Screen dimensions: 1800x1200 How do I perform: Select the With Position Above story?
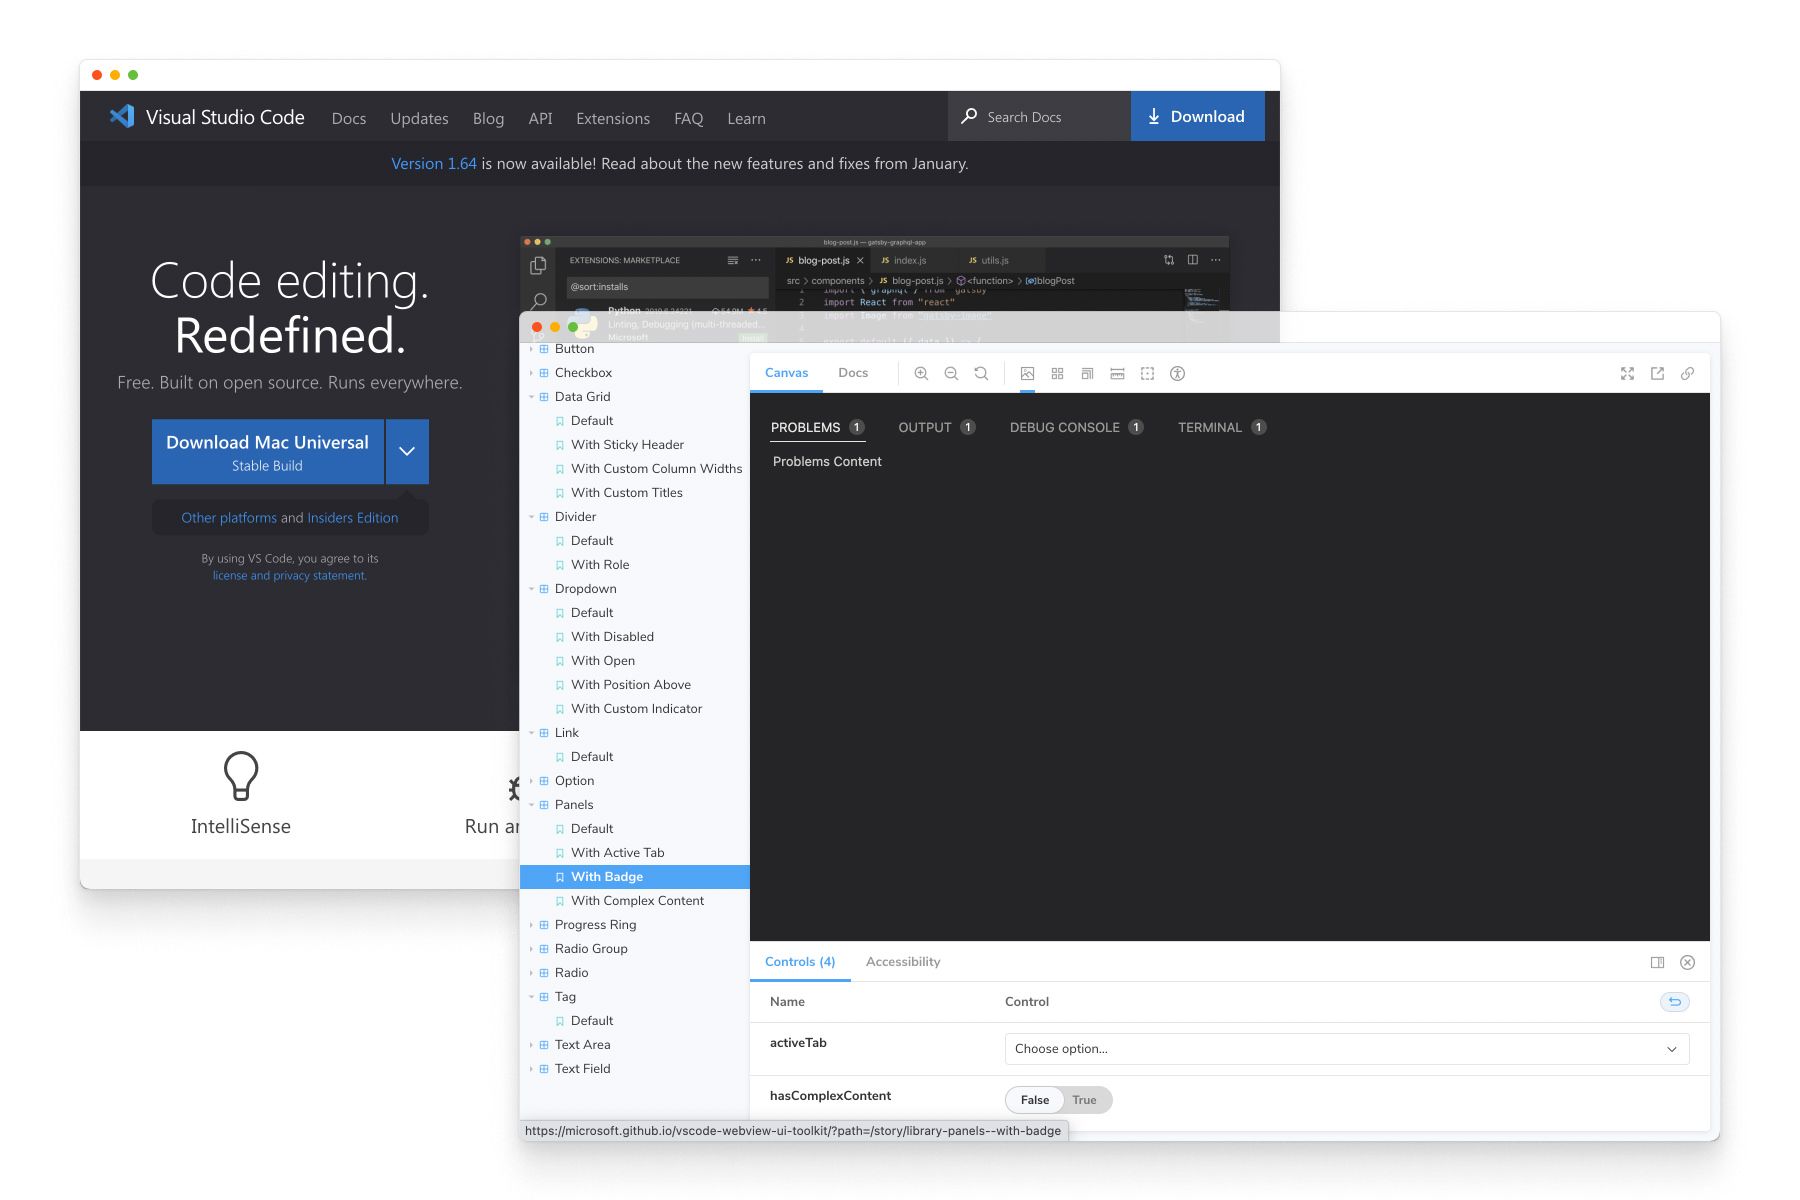[631, 685]
